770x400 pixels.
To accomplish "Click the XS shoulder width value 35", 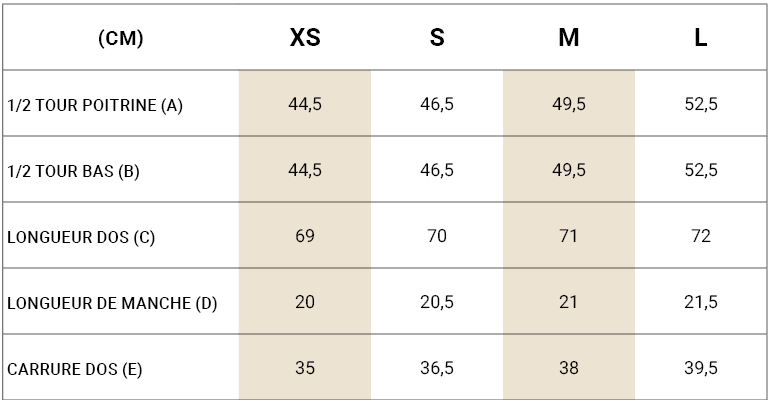I will click(305, 368).
